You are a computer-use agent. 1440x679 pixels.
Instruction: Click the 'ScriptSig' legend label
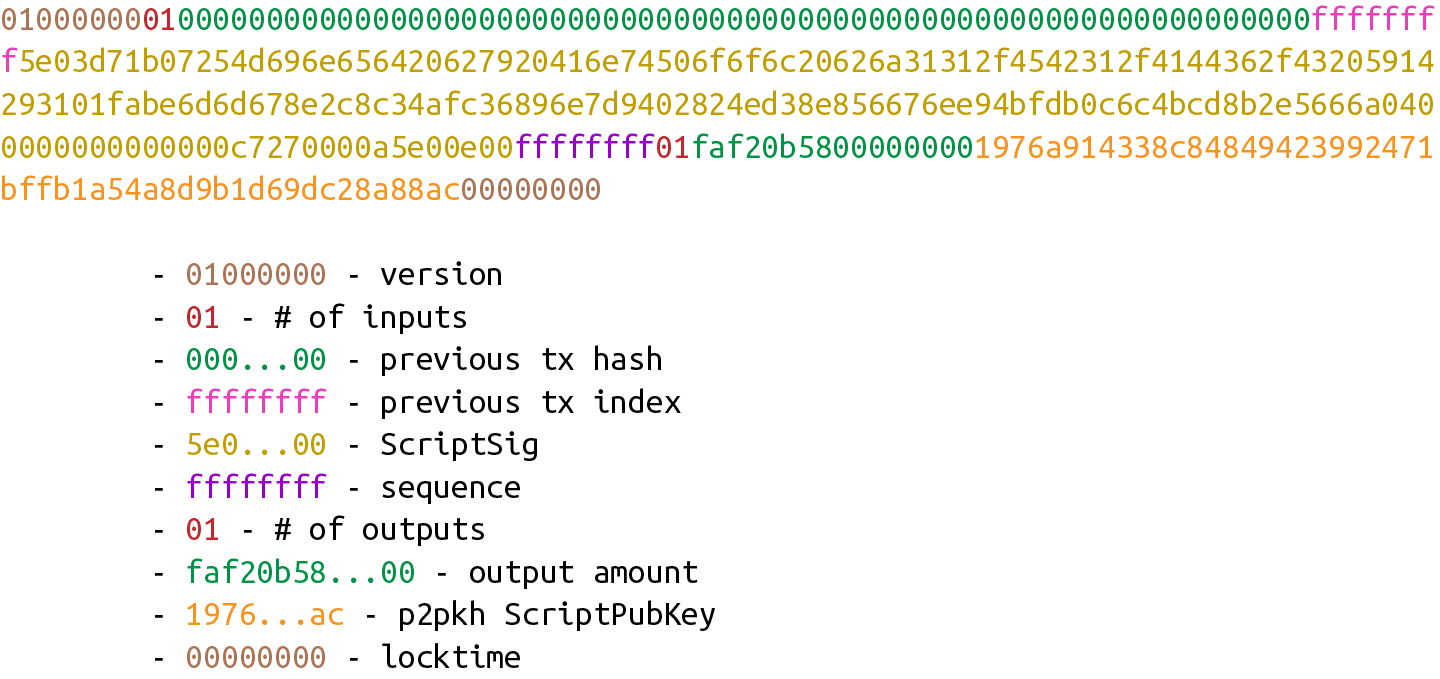click(459, 445)
